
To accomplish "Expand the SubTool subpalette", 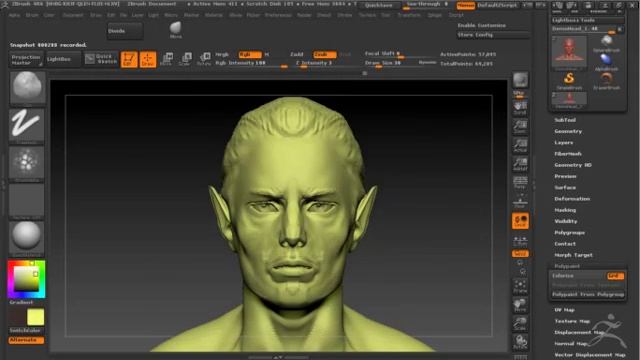I will (x=565, y=120).
